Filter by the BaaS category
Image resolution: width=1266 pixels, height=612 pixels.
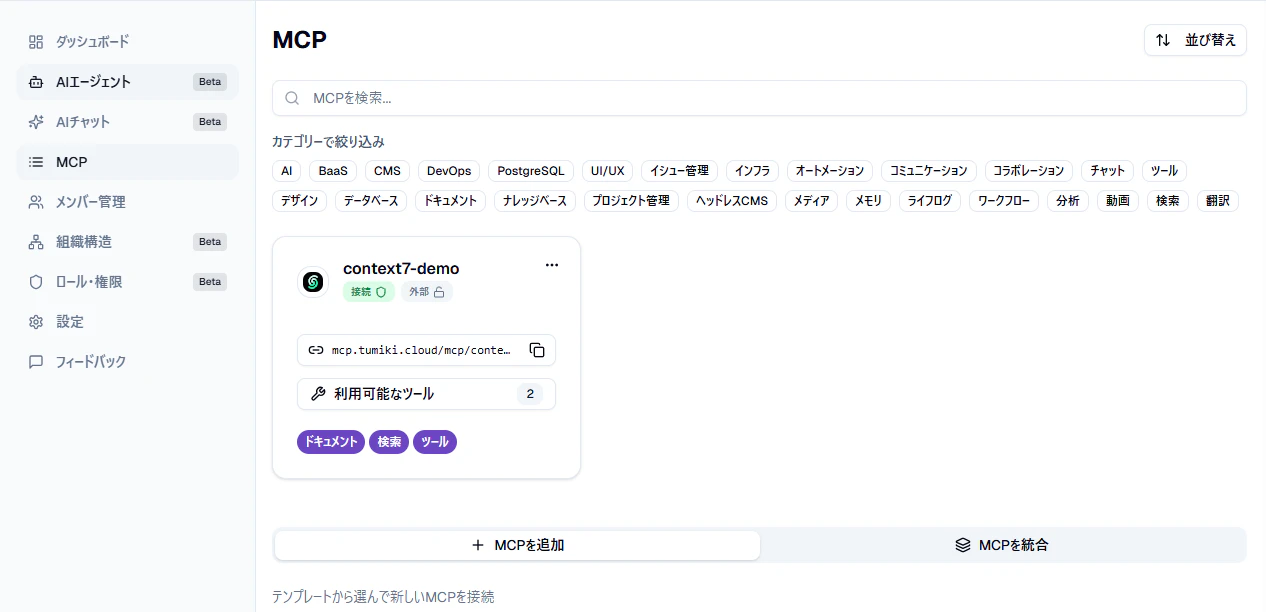pyautogui.click(x=333, y=171)
